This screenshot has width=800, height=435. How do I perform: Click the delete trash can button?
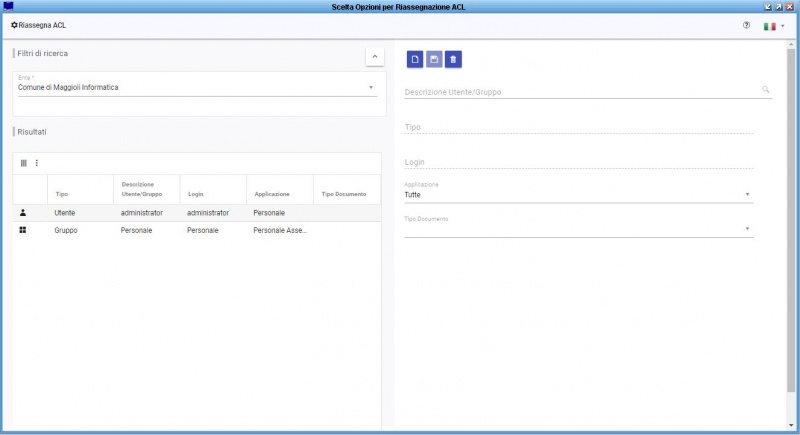(x=453, y=60)
